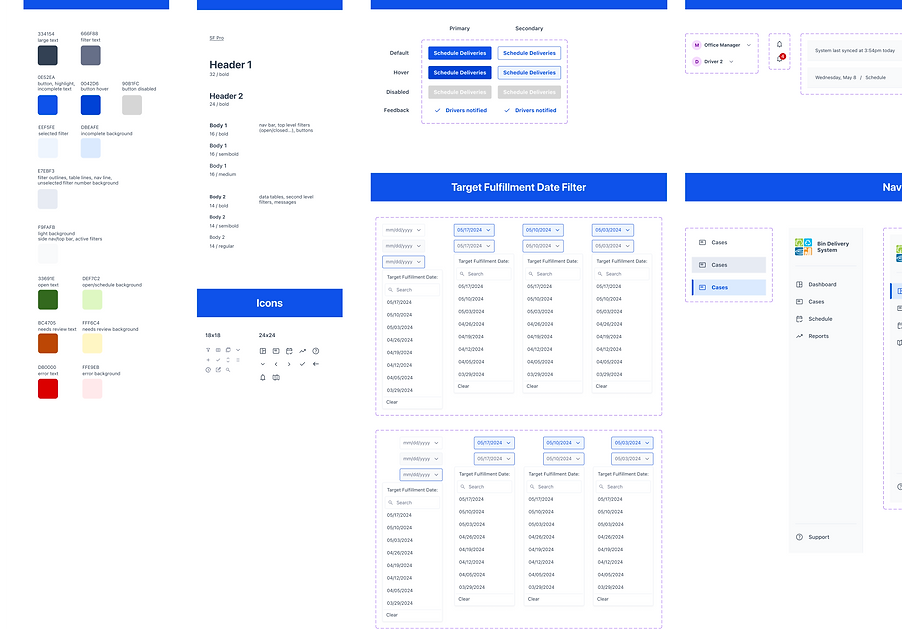
Task: Click the underlined SF Pro font label
Action: (216, 37)
